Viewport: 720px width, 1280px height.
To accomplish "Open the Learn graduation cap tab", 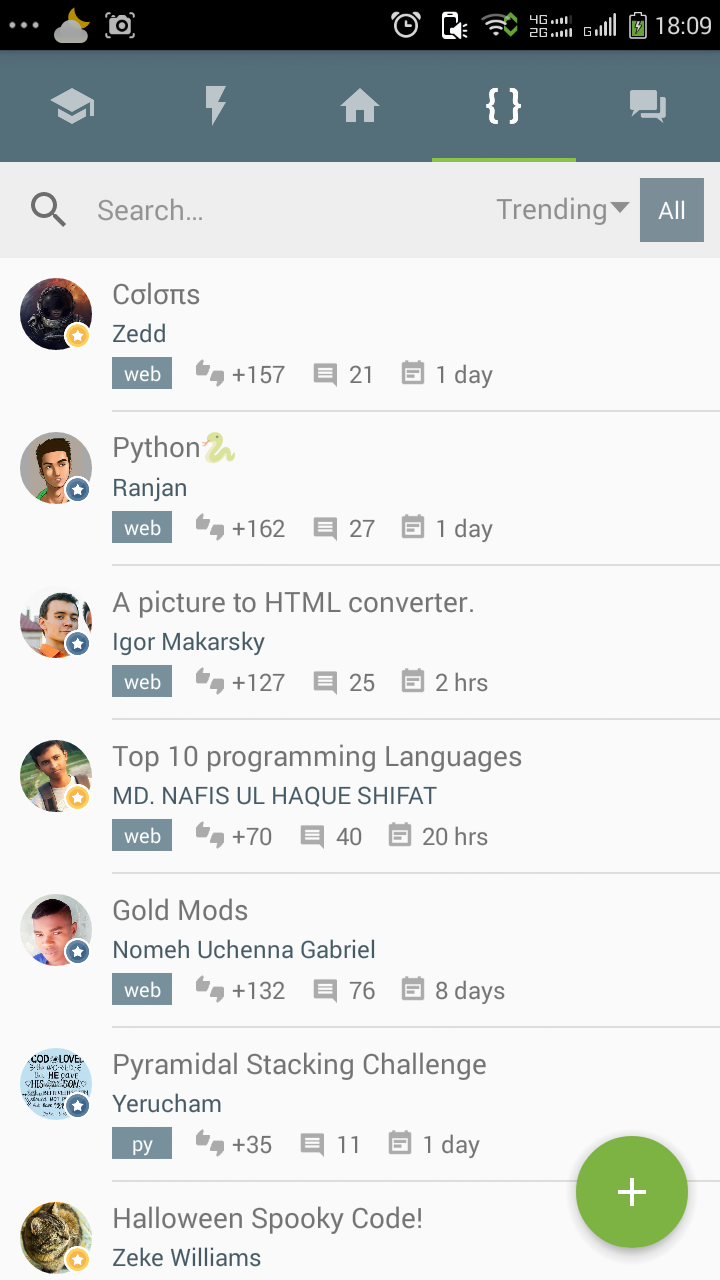I will pos(72,106).
